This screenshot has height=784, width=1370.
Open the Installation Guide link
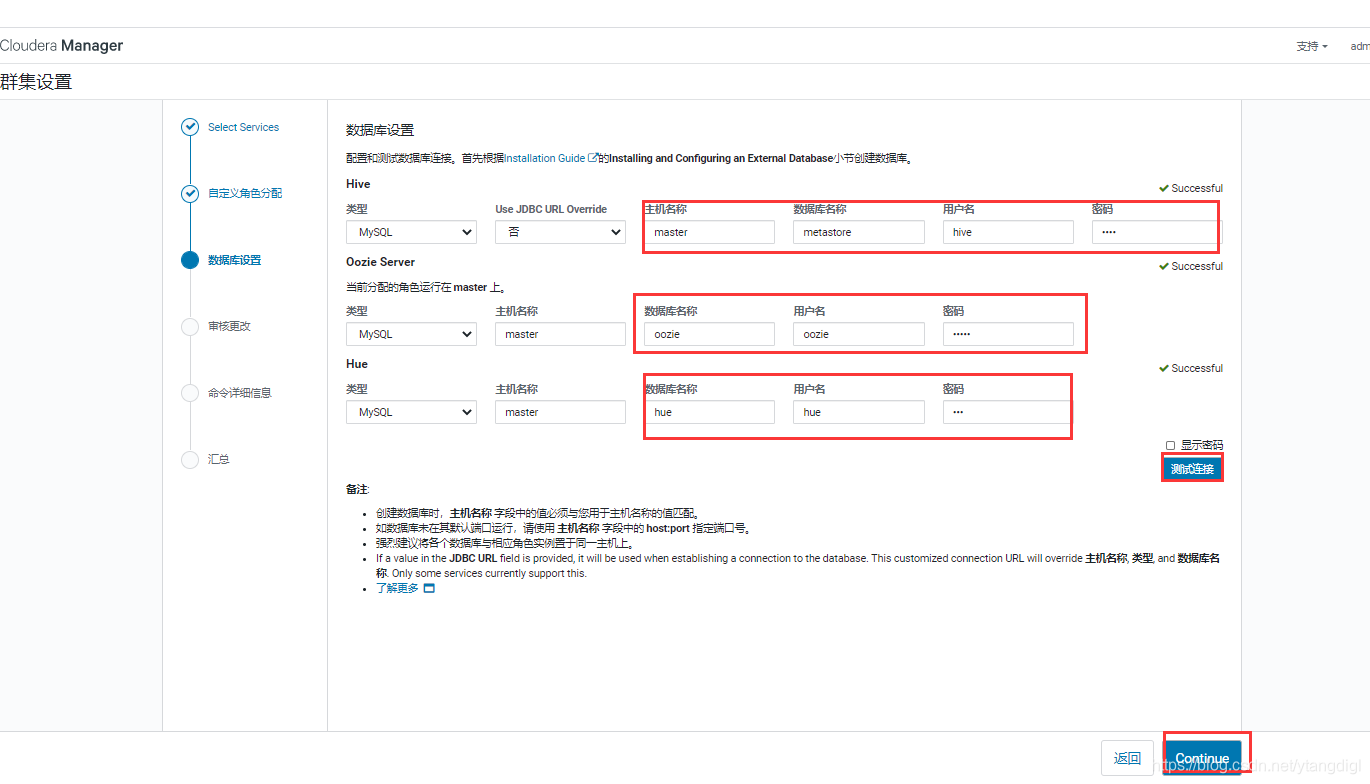pos(545,158)
